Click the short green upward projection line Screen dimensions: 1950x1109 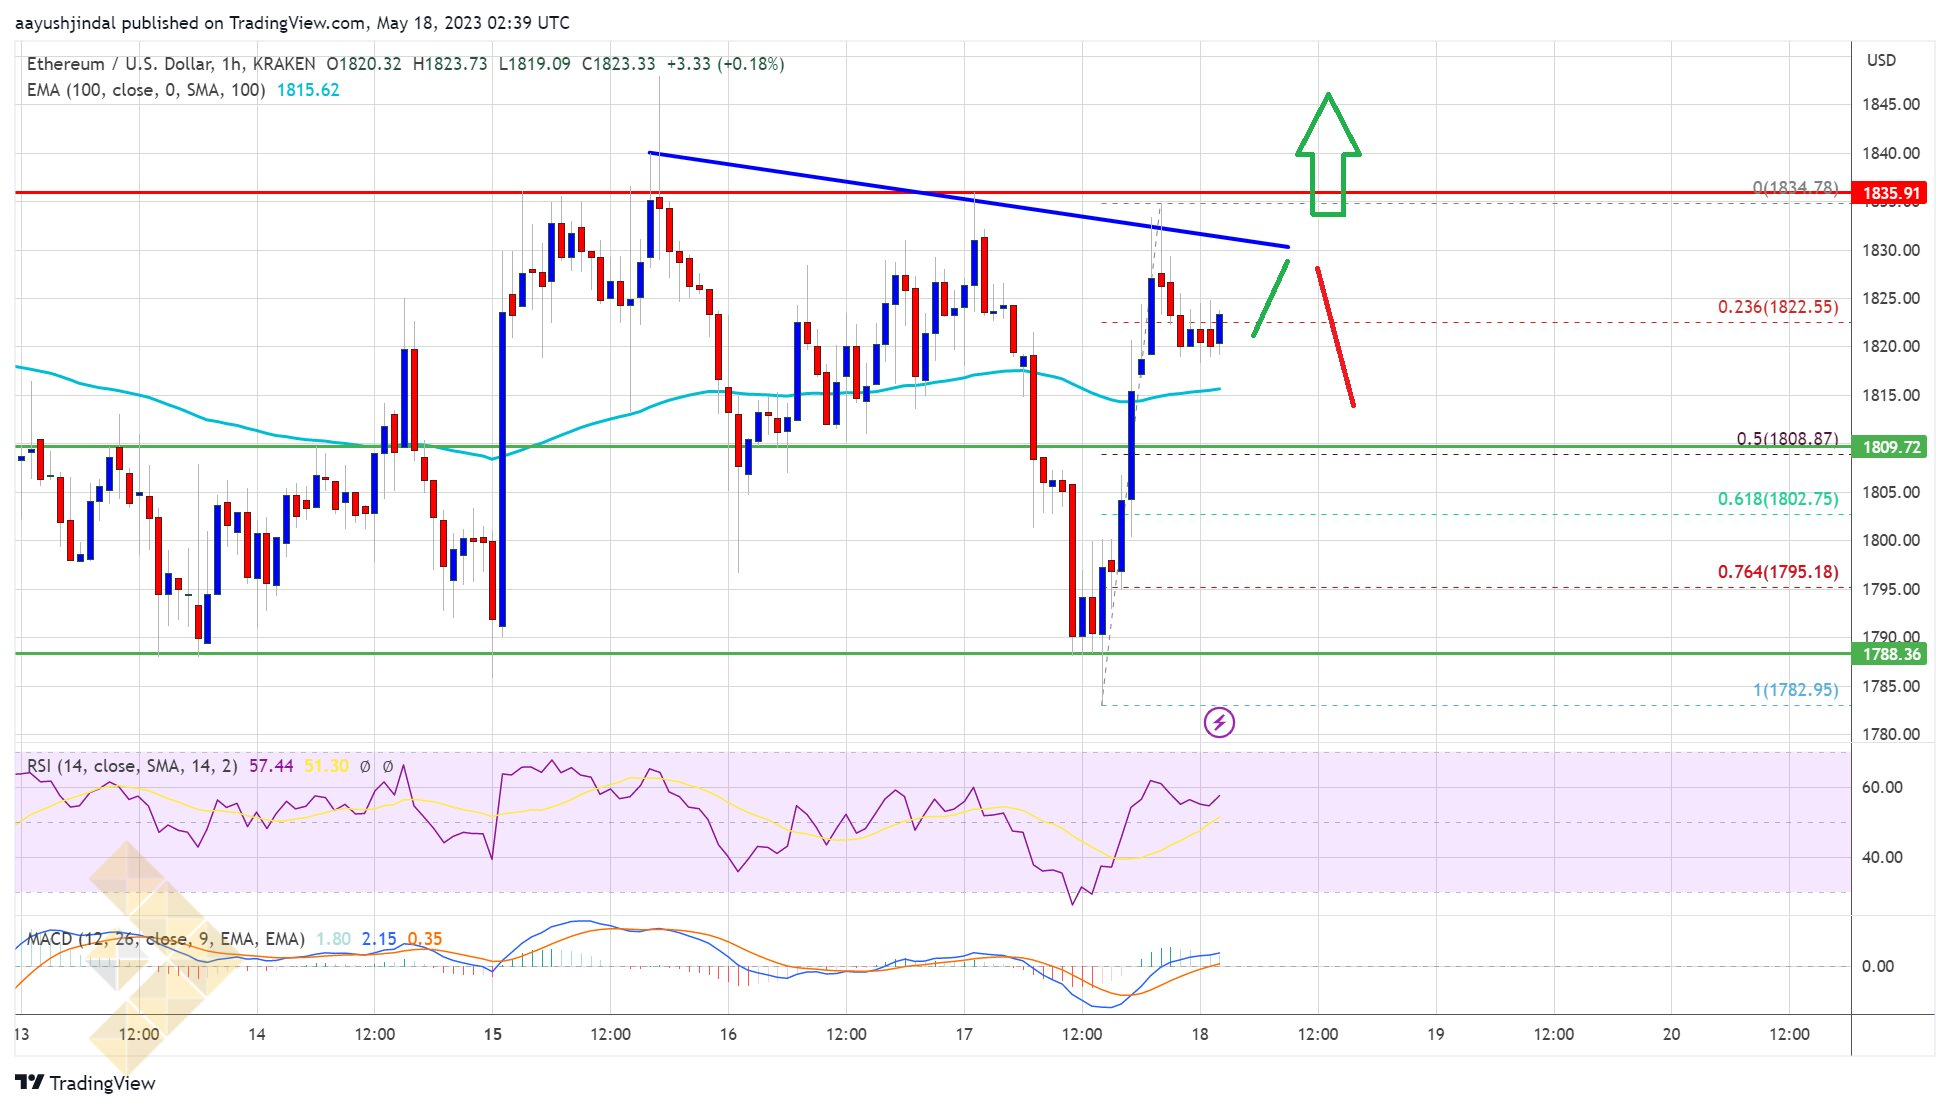1270,298
